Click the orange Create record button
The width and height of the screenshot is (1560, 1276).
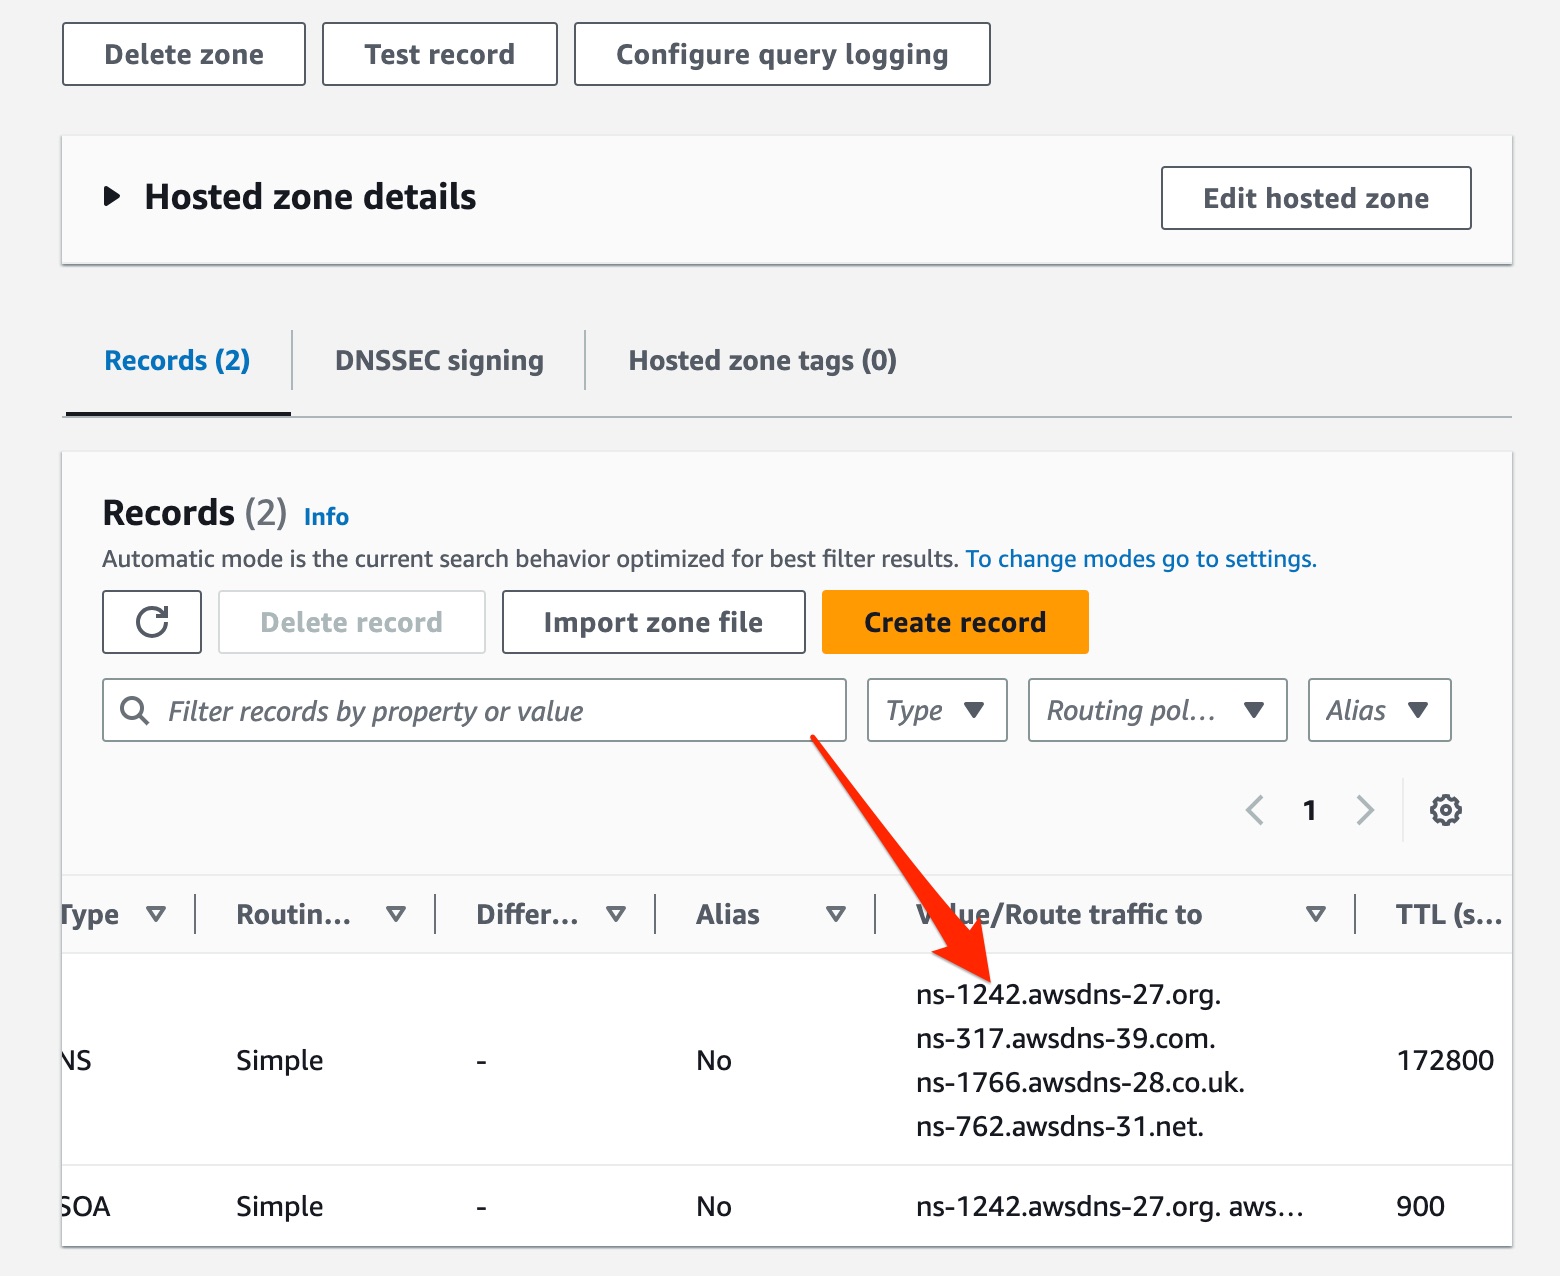point(954,622)
